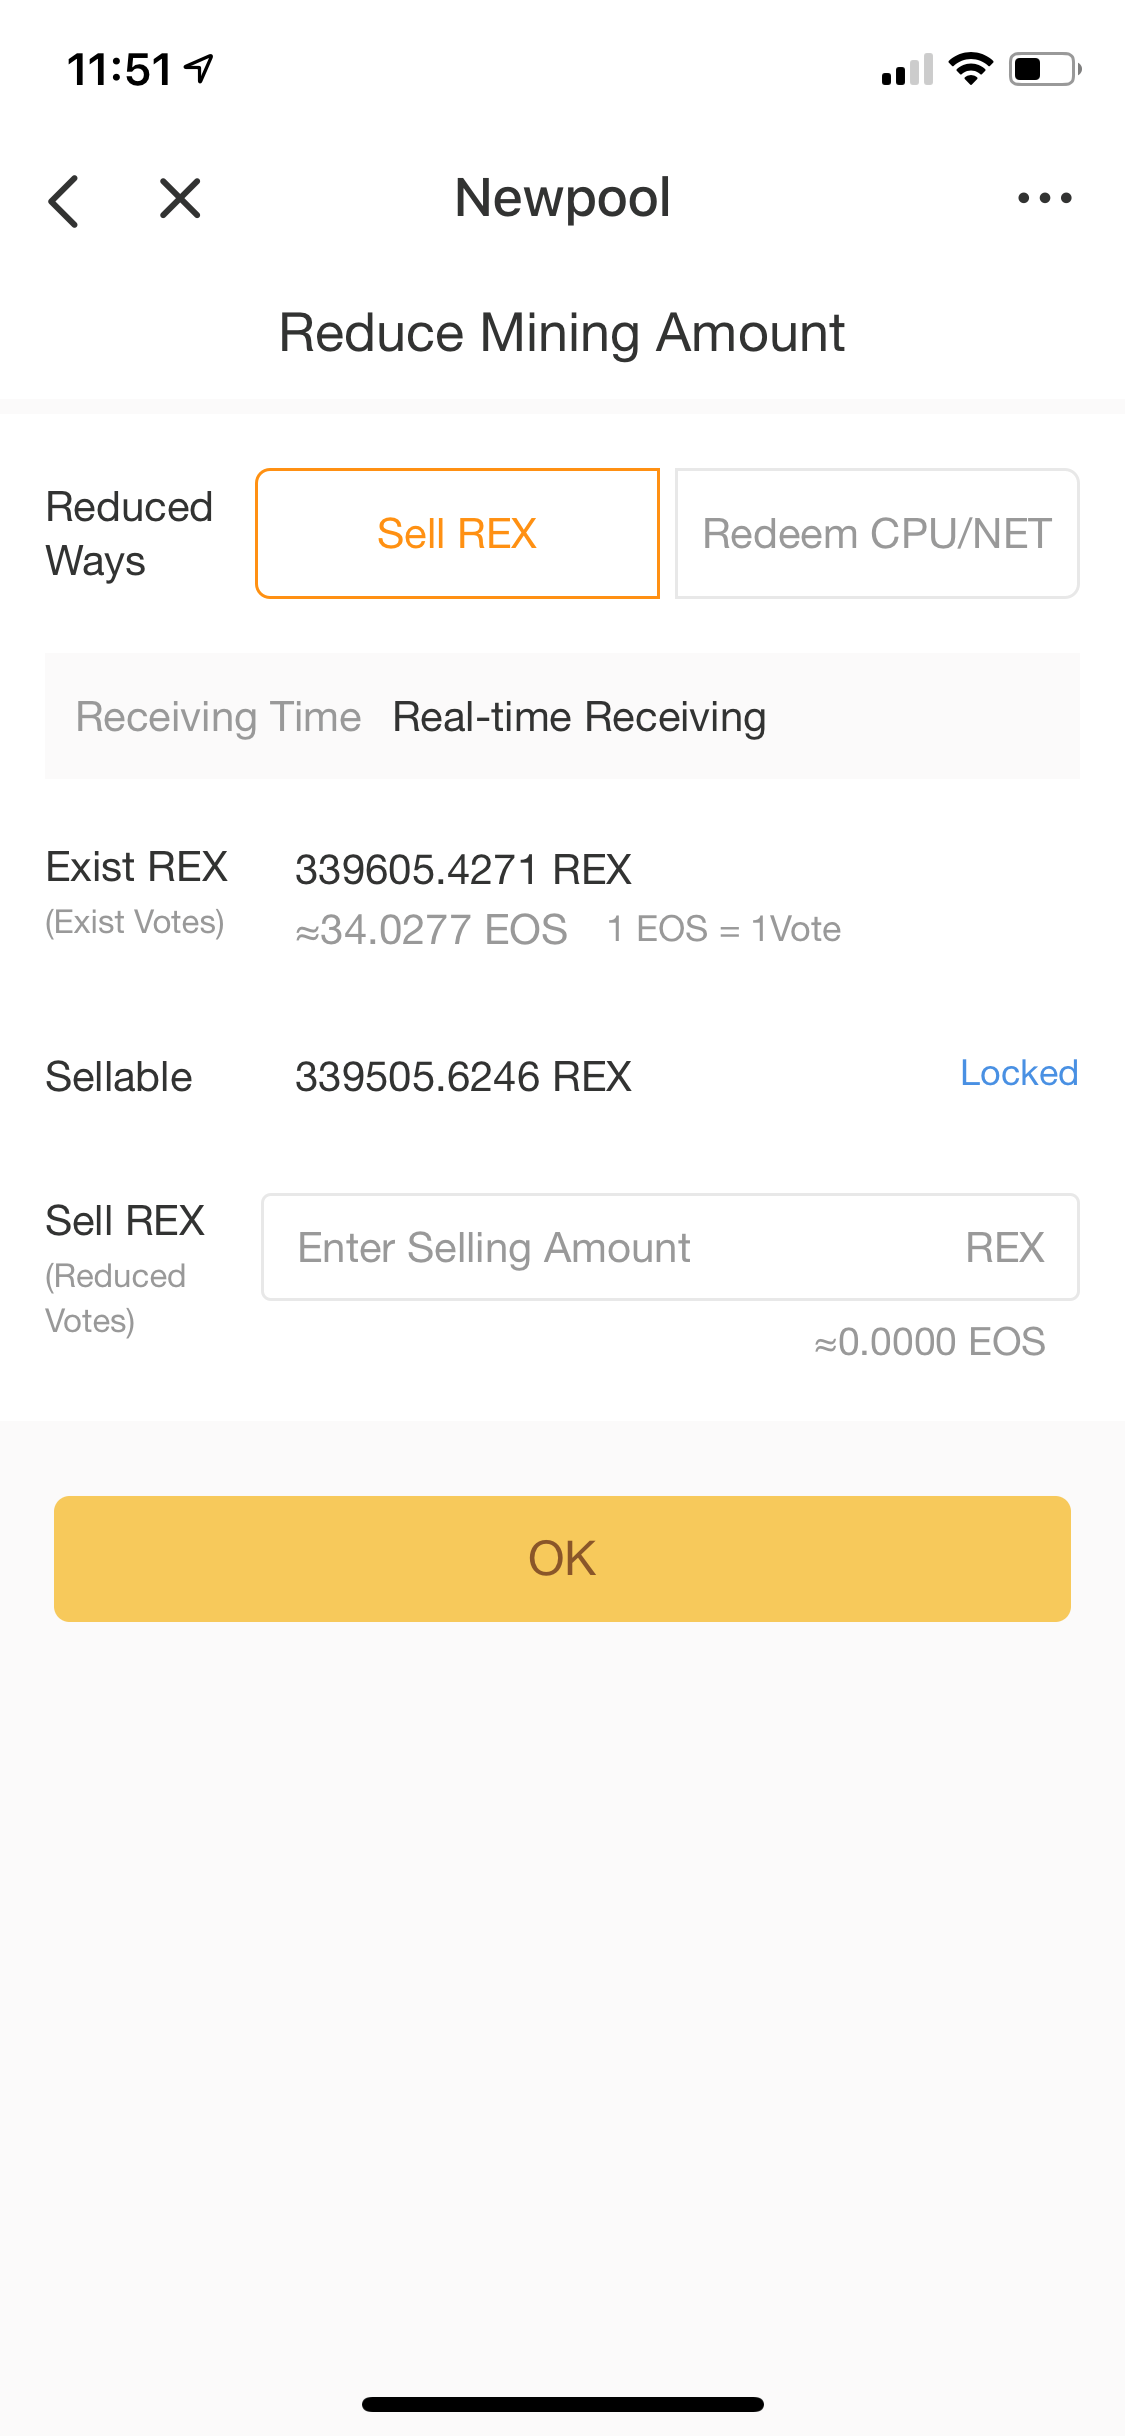The image size is (1125, 2436).
Task: Tap the Wi-Fi status icon
Action: click(970, 69)
